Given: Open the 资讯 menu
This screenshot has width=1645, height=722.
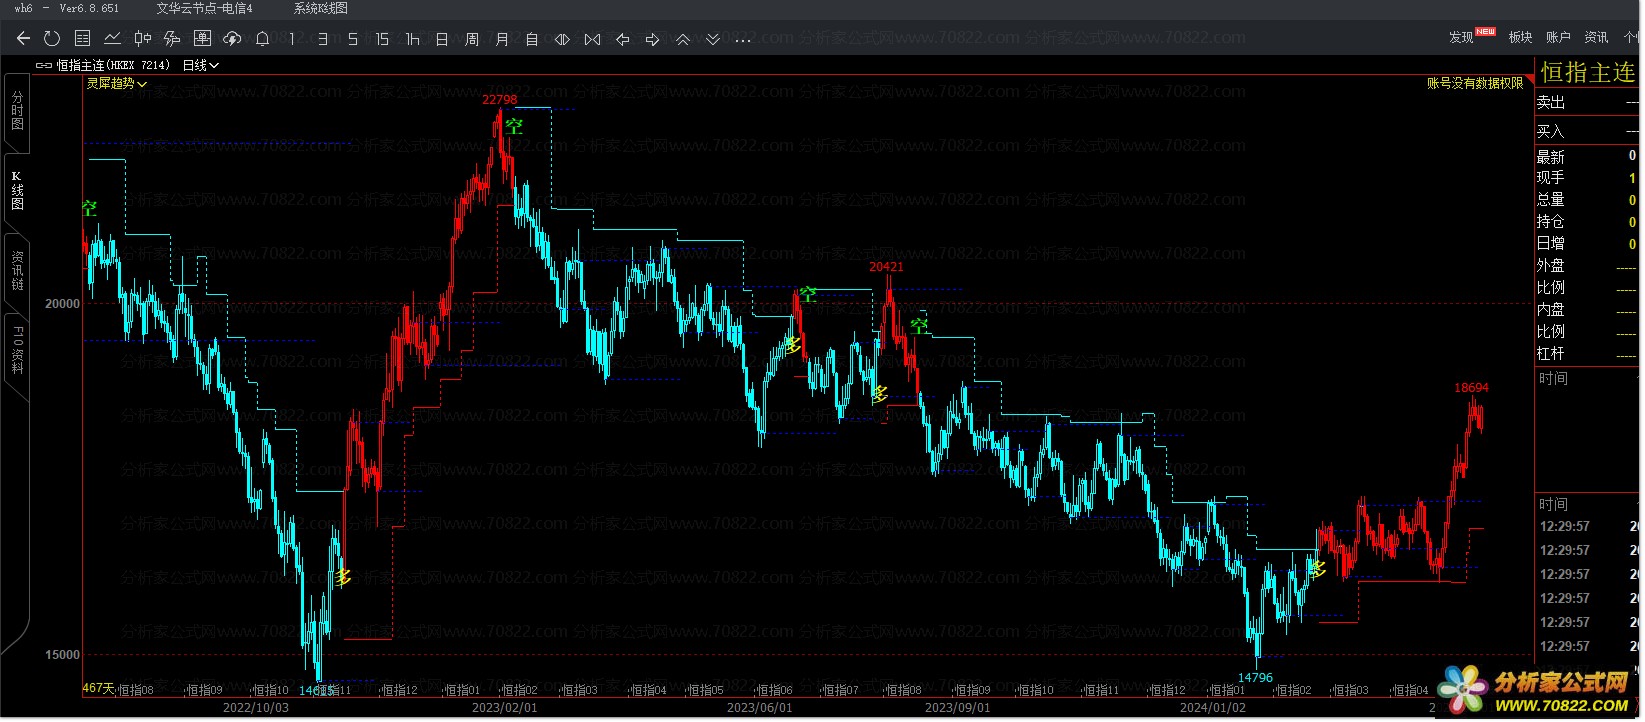Looking at the screenshot, I should pos(1596,37).
